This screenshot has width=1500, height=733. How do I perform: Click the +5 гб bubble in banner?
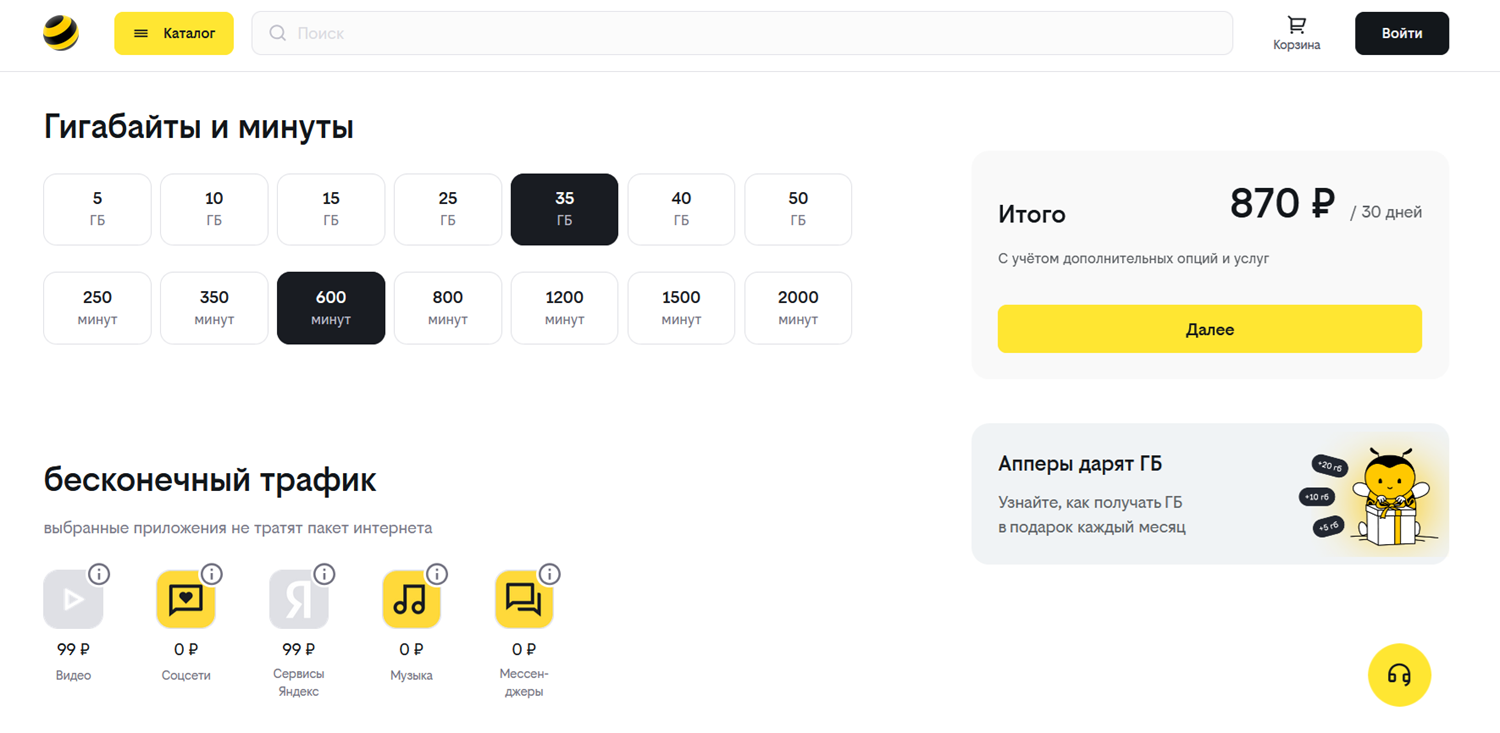(x=1329, y=527)
